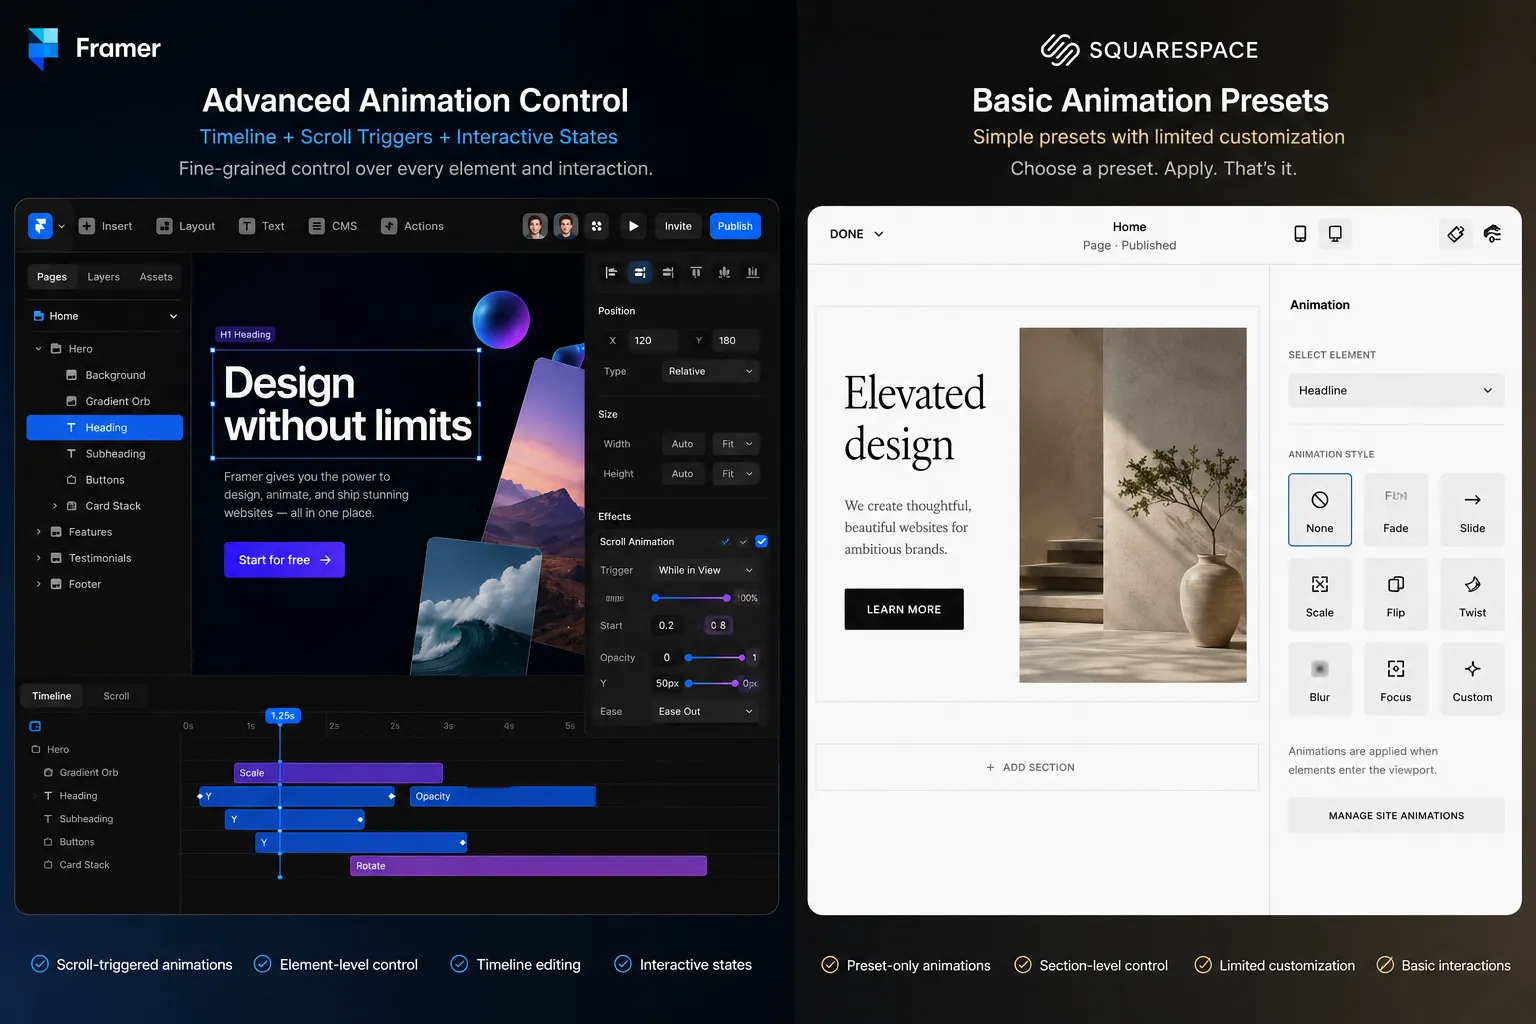Open the Select Element dropdown set to Headline

pos(1396,390)
